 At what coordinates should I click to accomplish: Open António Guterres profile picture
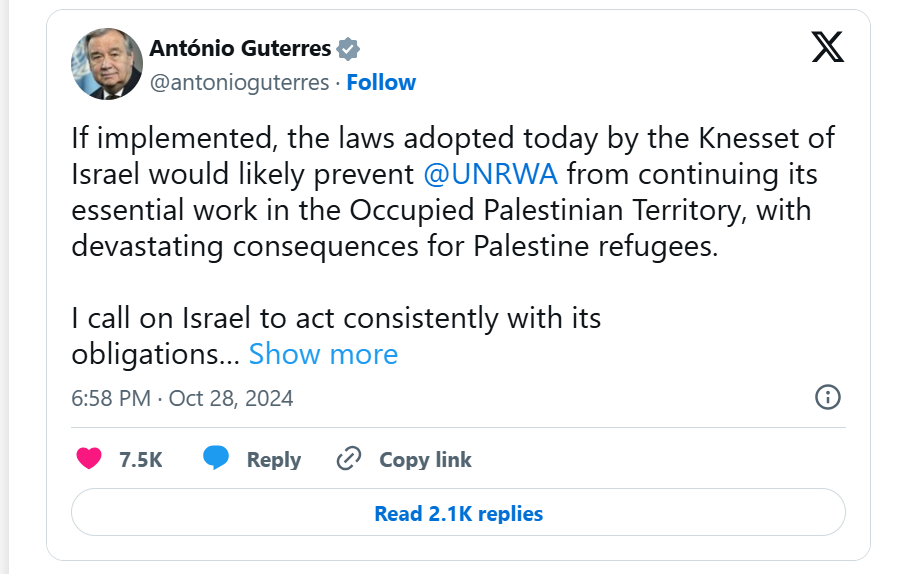(x=107, y=64)
